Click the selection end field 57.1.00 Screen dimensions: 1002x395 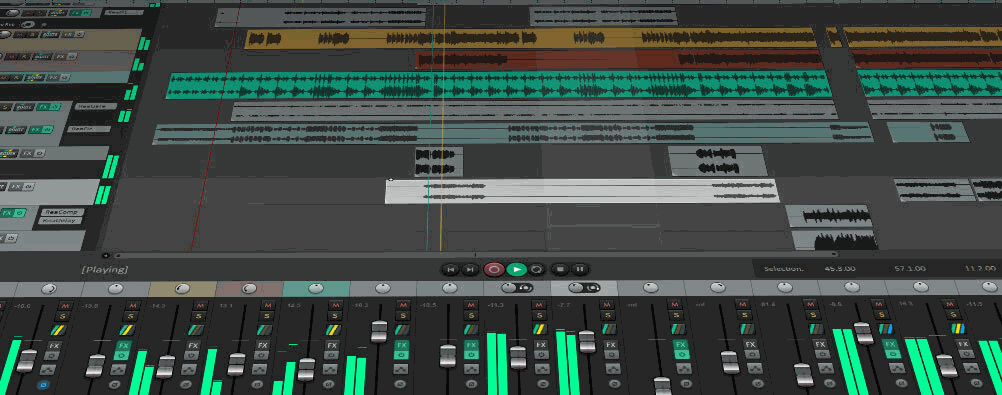[910, 269]
